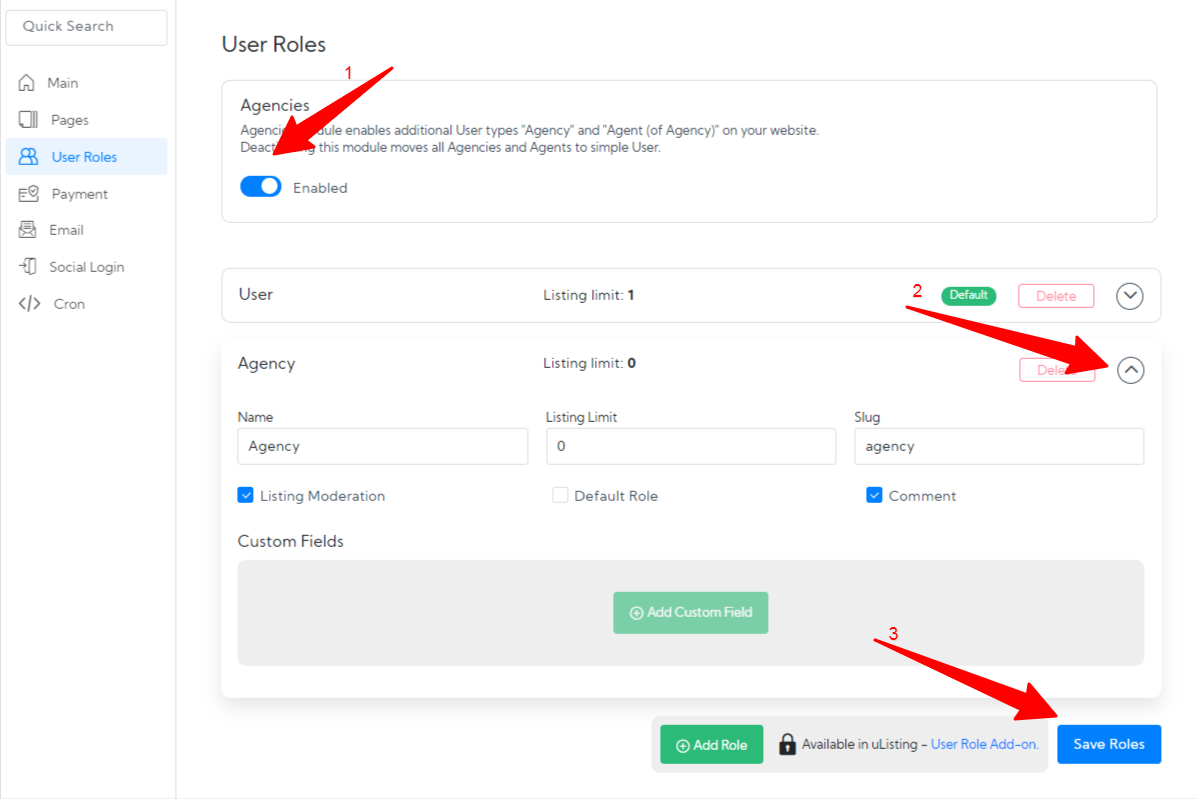Open the Social Login menu item
The width and height of the screenshot is (1197, 799).
point(86,267)
